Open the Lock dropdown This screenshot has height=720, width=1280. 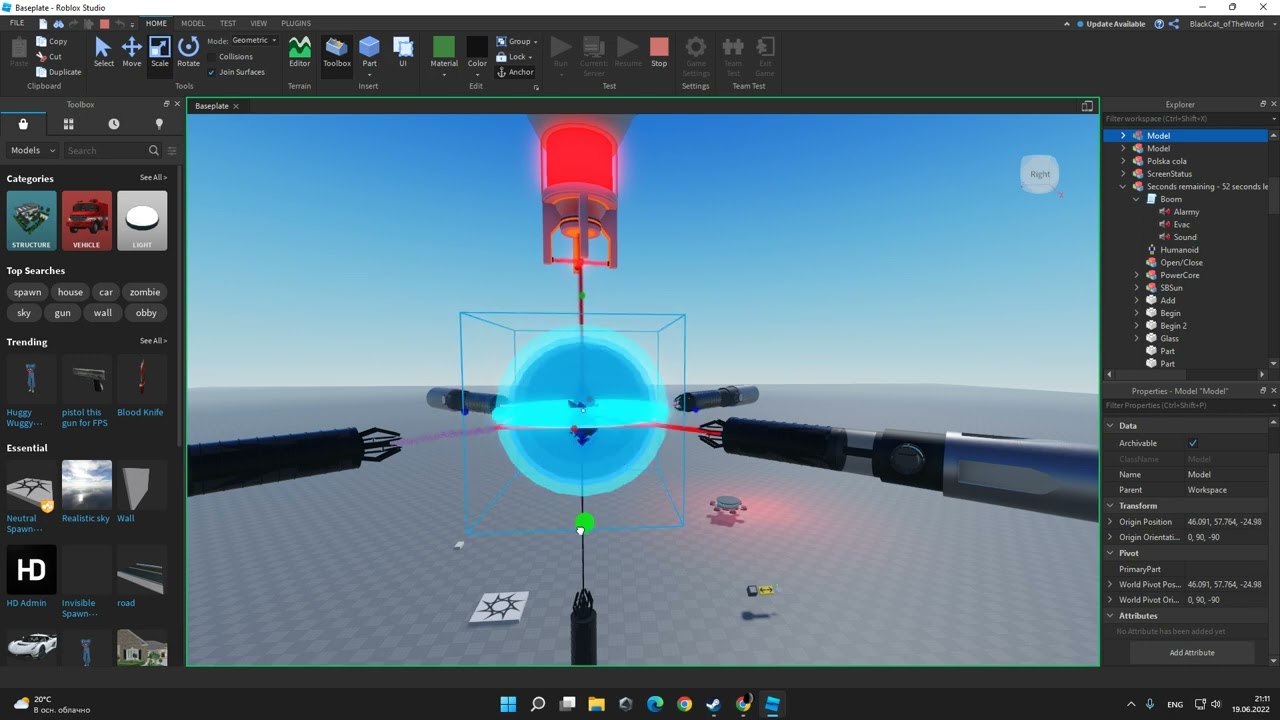(x=517, y=57)
